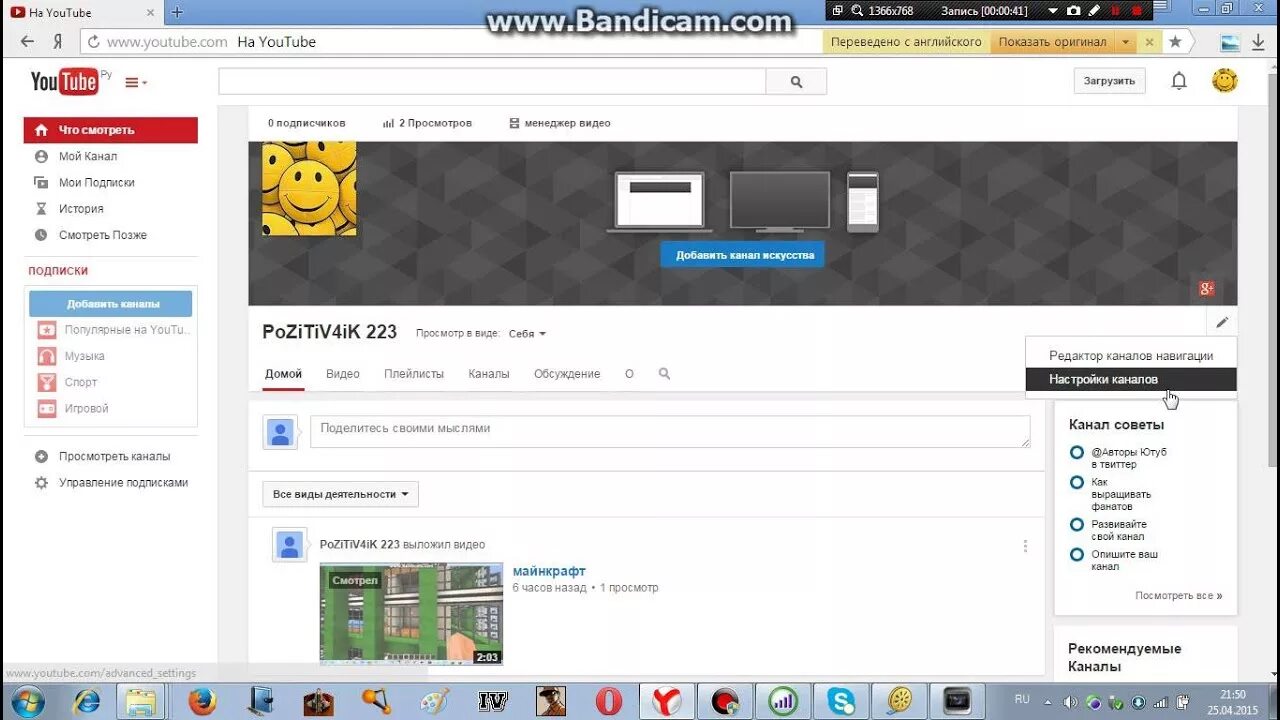1280x720 pixels.
Task: Switch to the Видео tab
Action: point(343,374)
